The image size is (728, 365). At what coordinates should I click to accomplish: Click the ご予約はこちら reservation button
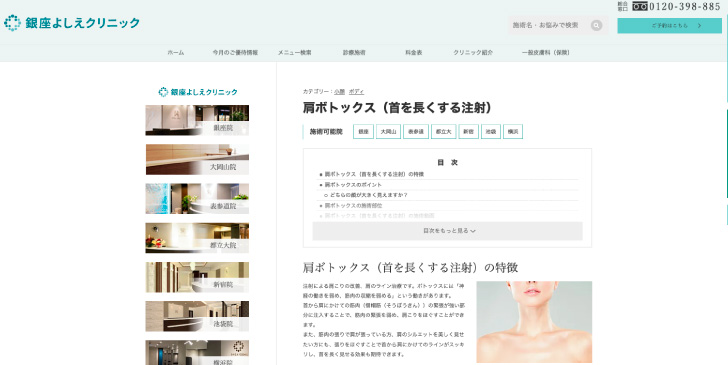click(670, 26)
